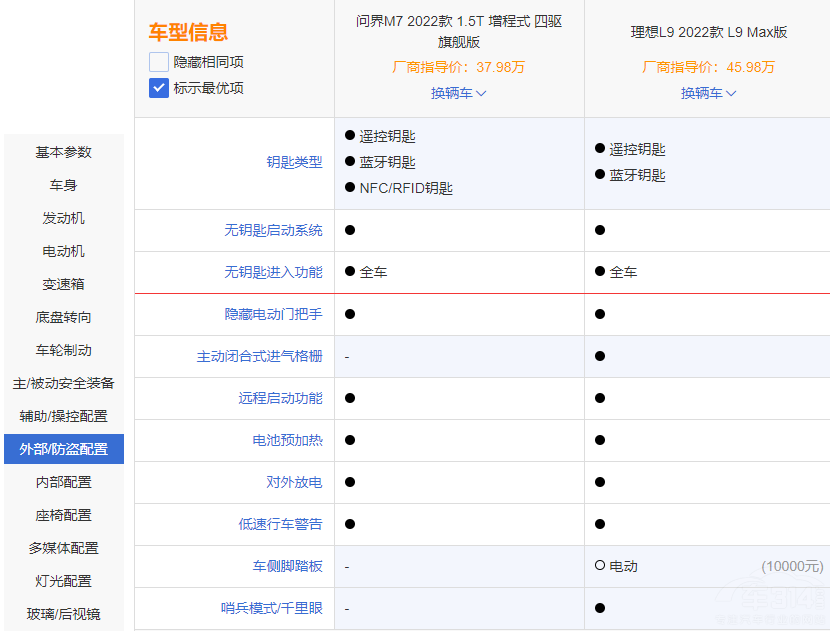Select the 多媒体配置 category
The height and width of the screenshot is (631, 830).
(62, 548)
